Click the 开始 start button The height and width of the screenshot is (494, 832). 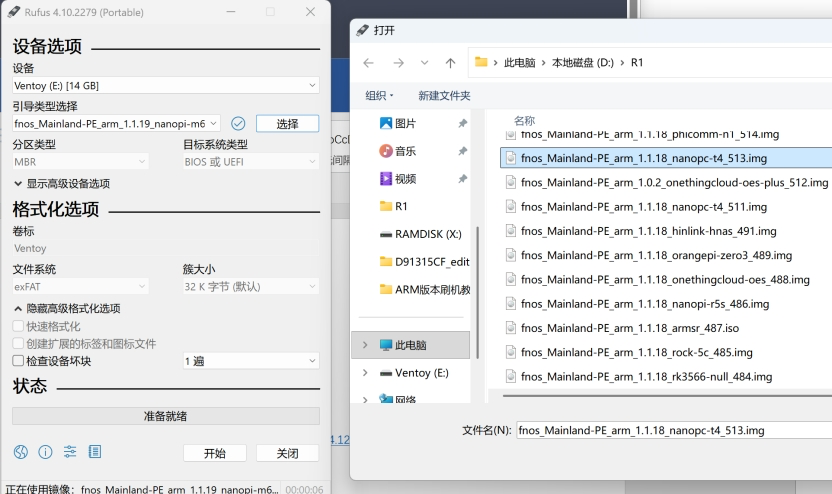(214, 453)
